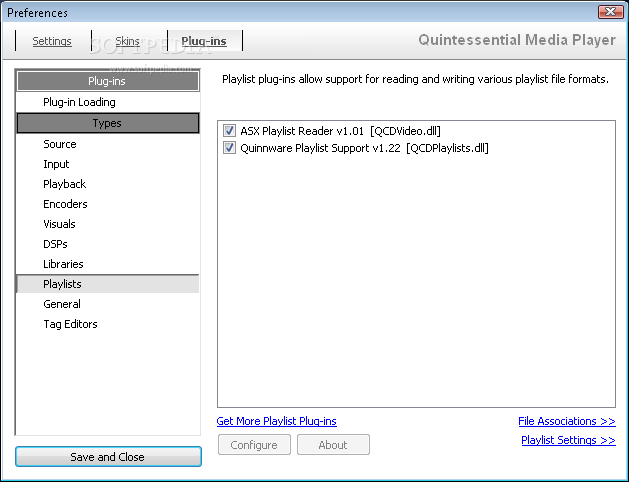The image size is (629, 482).
Task: Select Quinnware Playlist Support v1.22 entry
Action: [x=364, y=148]
